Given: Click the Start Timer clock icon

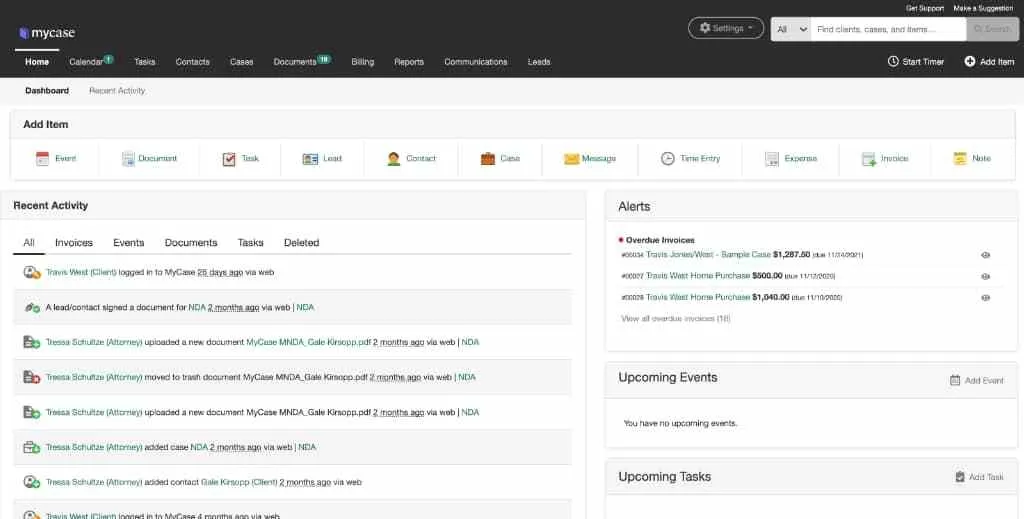Looking at the screenshot, I should click(893, 61).
